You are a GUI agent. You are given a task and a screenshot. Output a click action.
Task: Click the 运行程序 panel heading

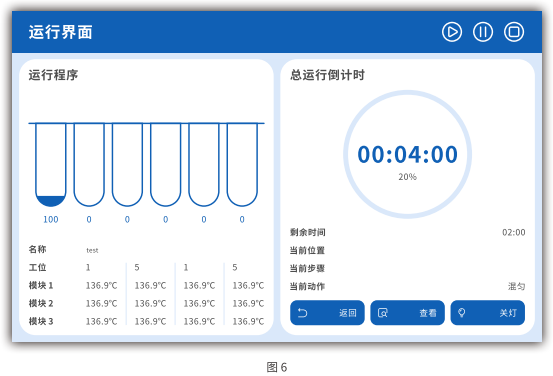53,75
